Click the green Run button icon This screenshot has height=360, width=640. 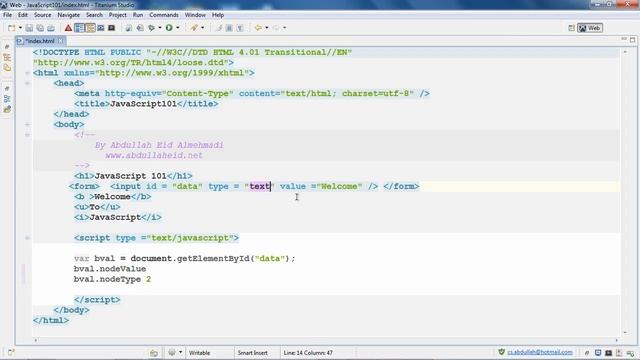pos(169,28)
